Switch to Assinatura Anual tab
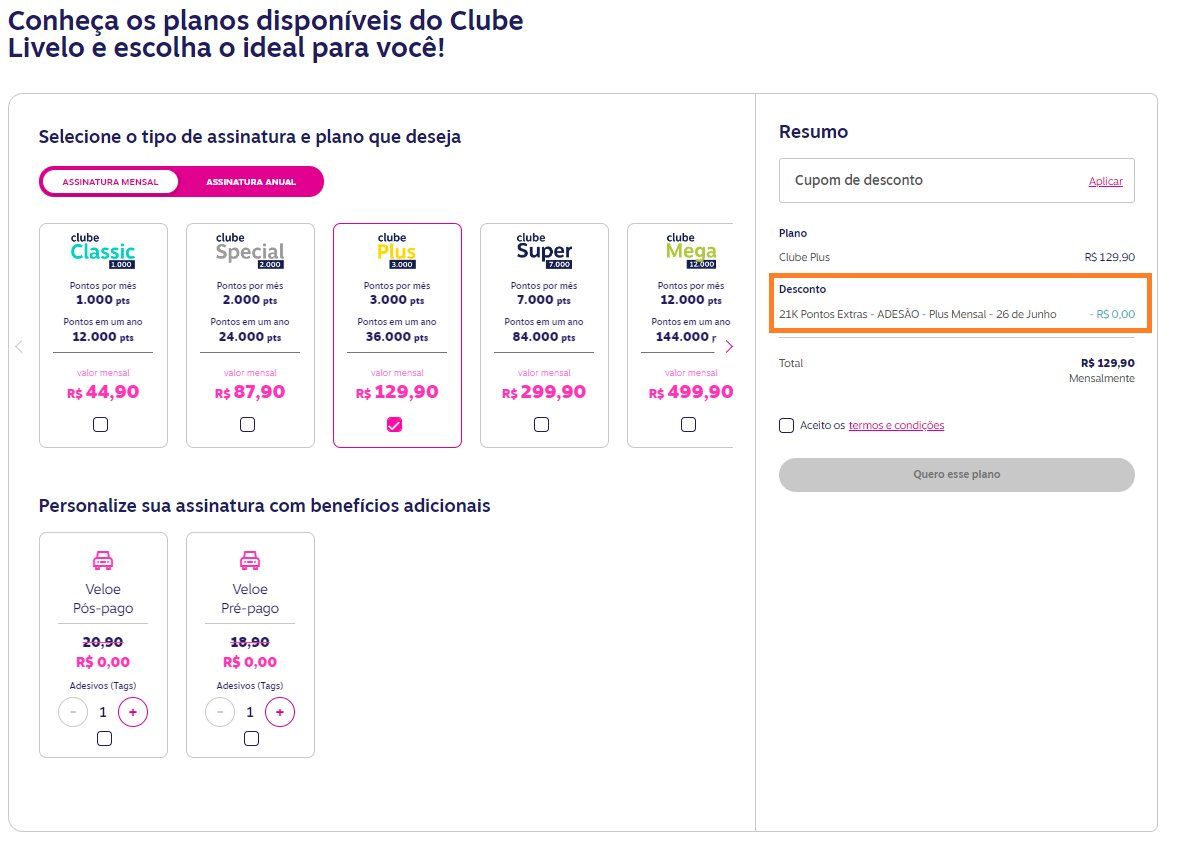Image resolution: width=1189 pixels, height=847 pixels. pyautogui.click(x=251, y=182)
